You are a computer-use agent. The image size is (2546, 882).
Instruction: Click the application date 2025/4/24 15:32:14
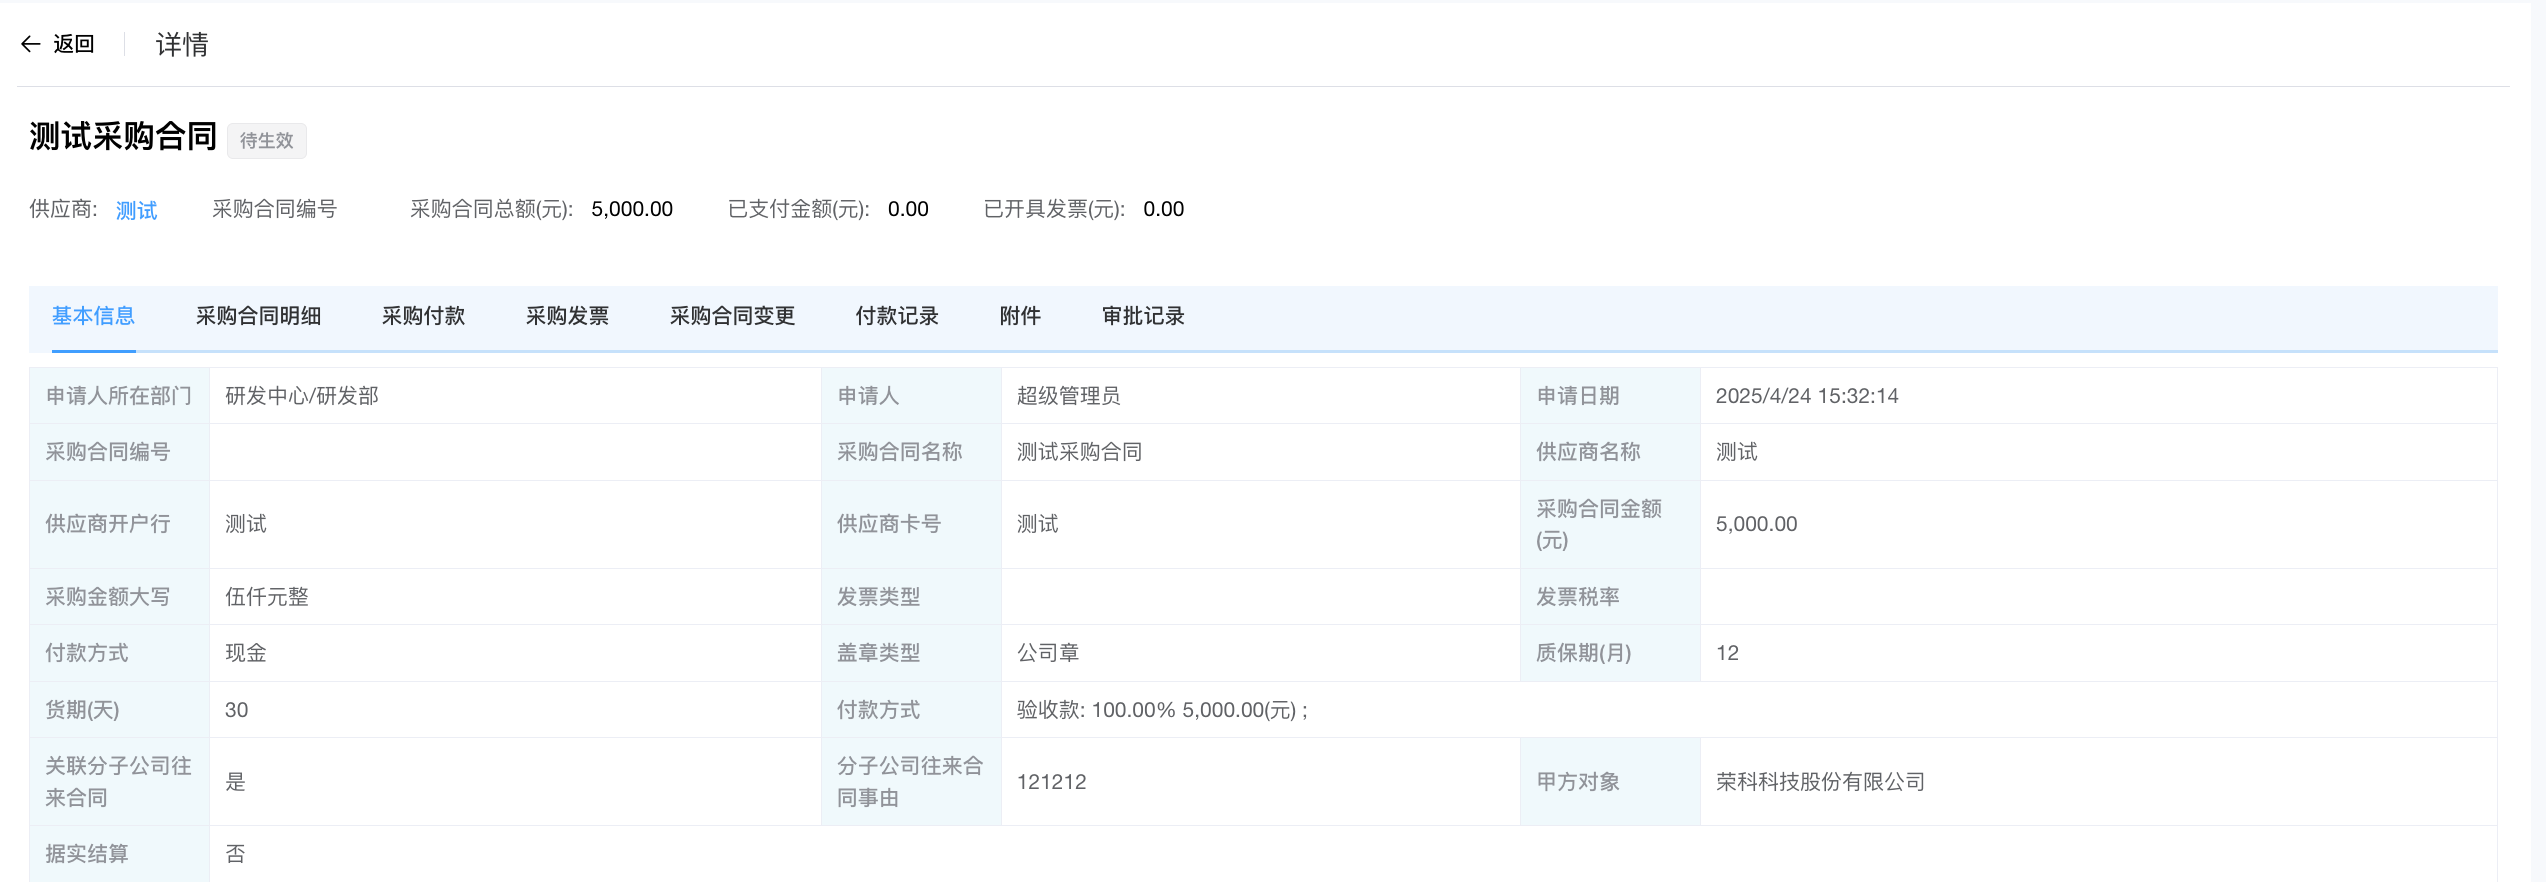point(1806,396)
